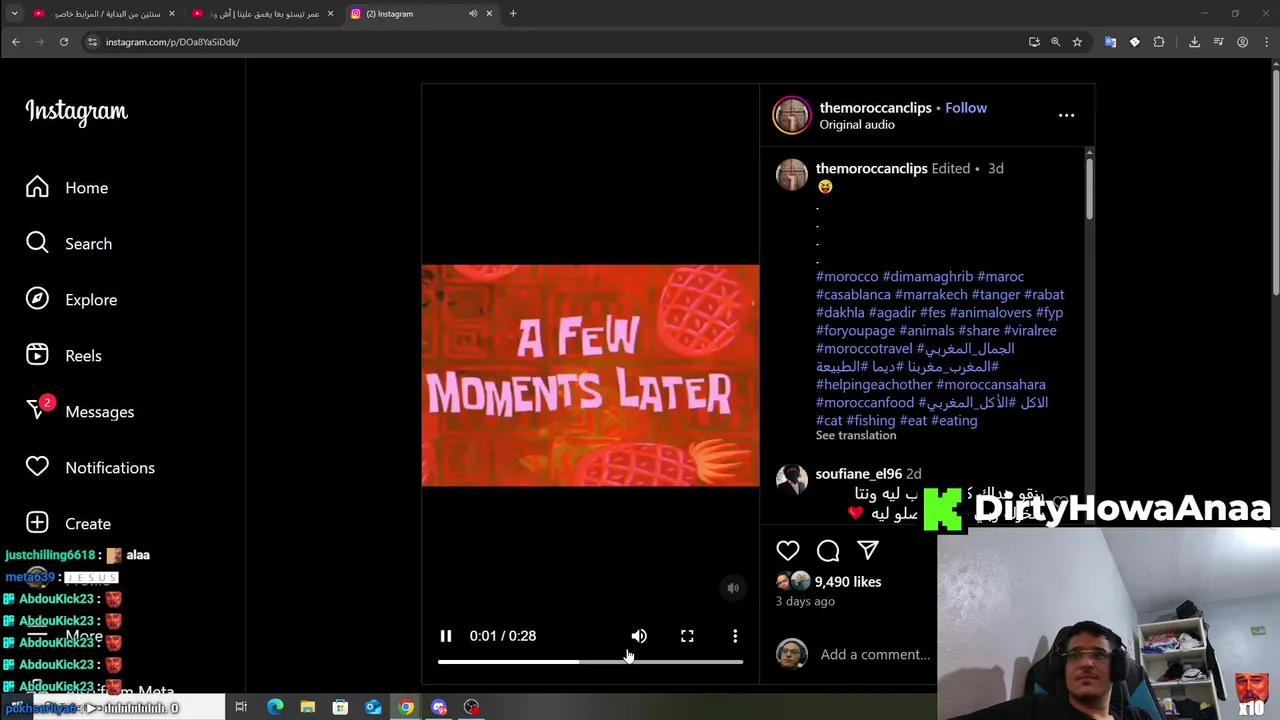1280x720 pixels.
Task: Open hashtag #fishing
Action: point(871,420)
